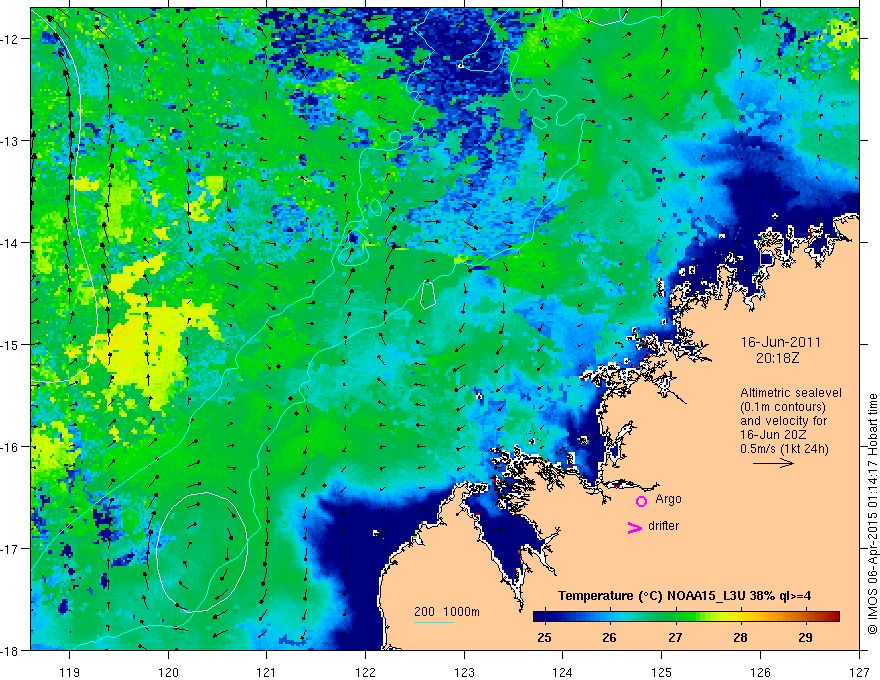
Task: Click the 'and velocity for' text
Action: [x=783, y=421]
